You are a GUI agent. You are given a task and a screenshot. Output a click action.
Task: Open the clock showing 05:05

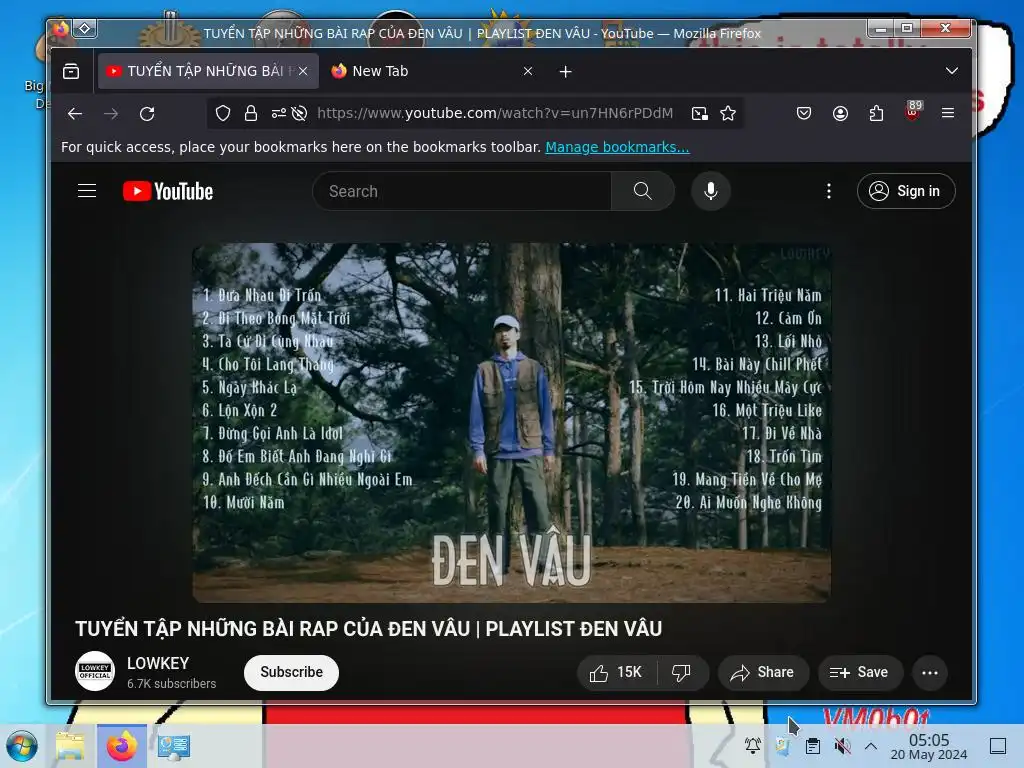click(x=929, y=746)
